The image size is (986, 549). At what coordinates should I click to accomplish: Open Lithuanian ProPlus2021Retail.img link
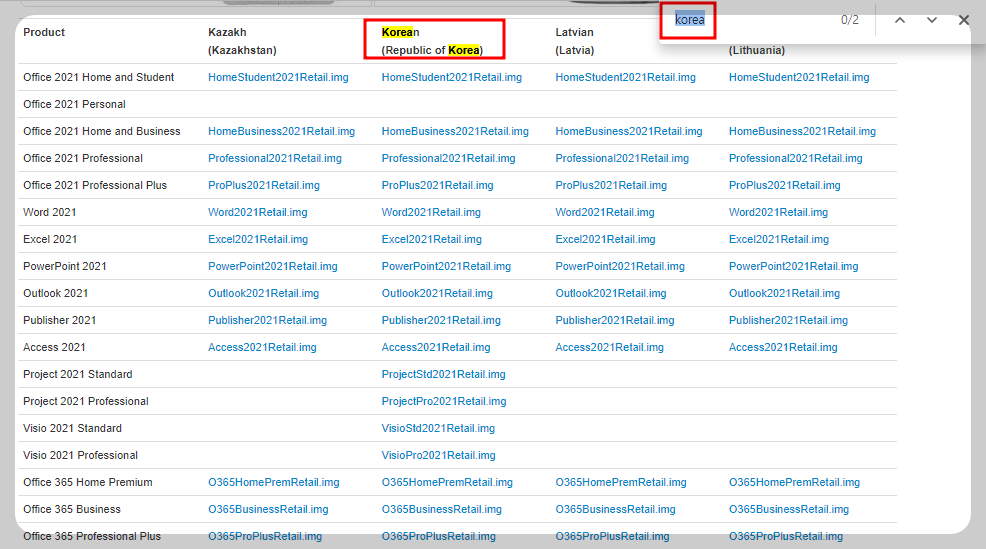coord(784,186)
